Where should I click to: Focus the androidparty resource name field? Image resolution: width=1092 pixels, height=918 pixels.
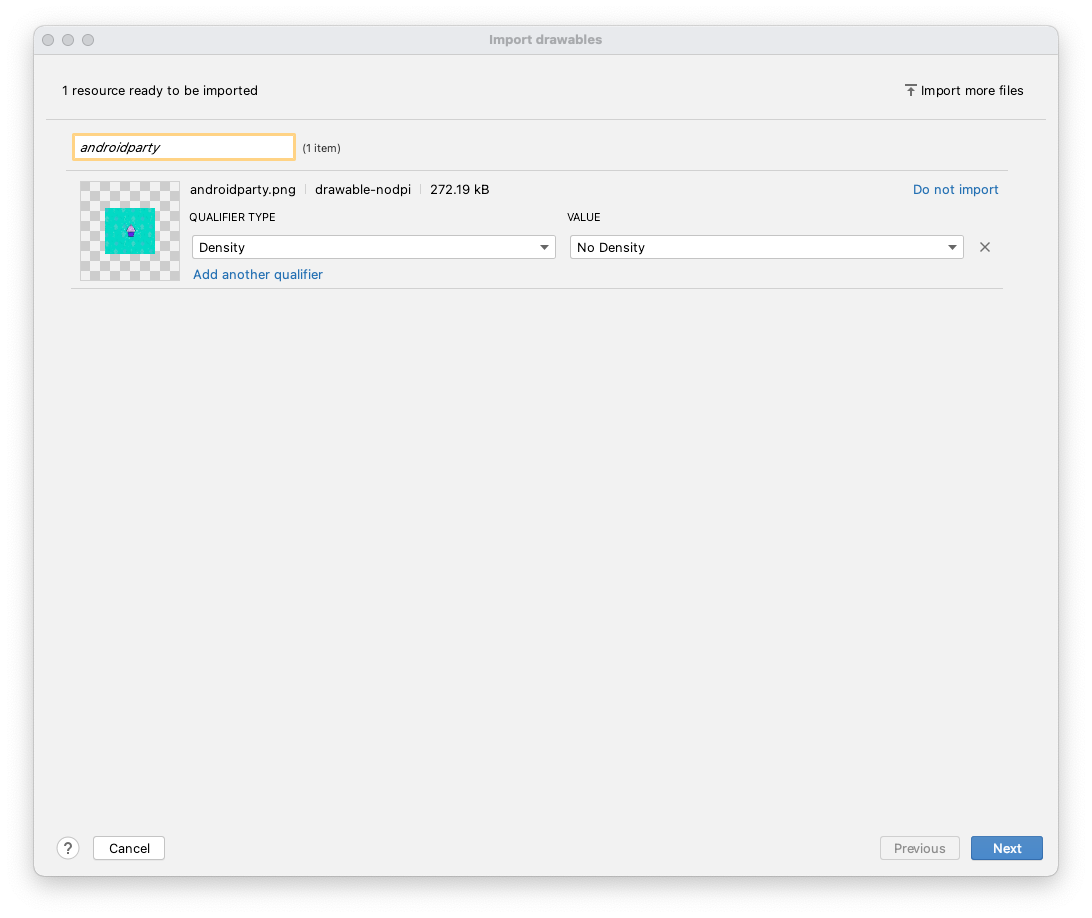[x=184, y=147]
